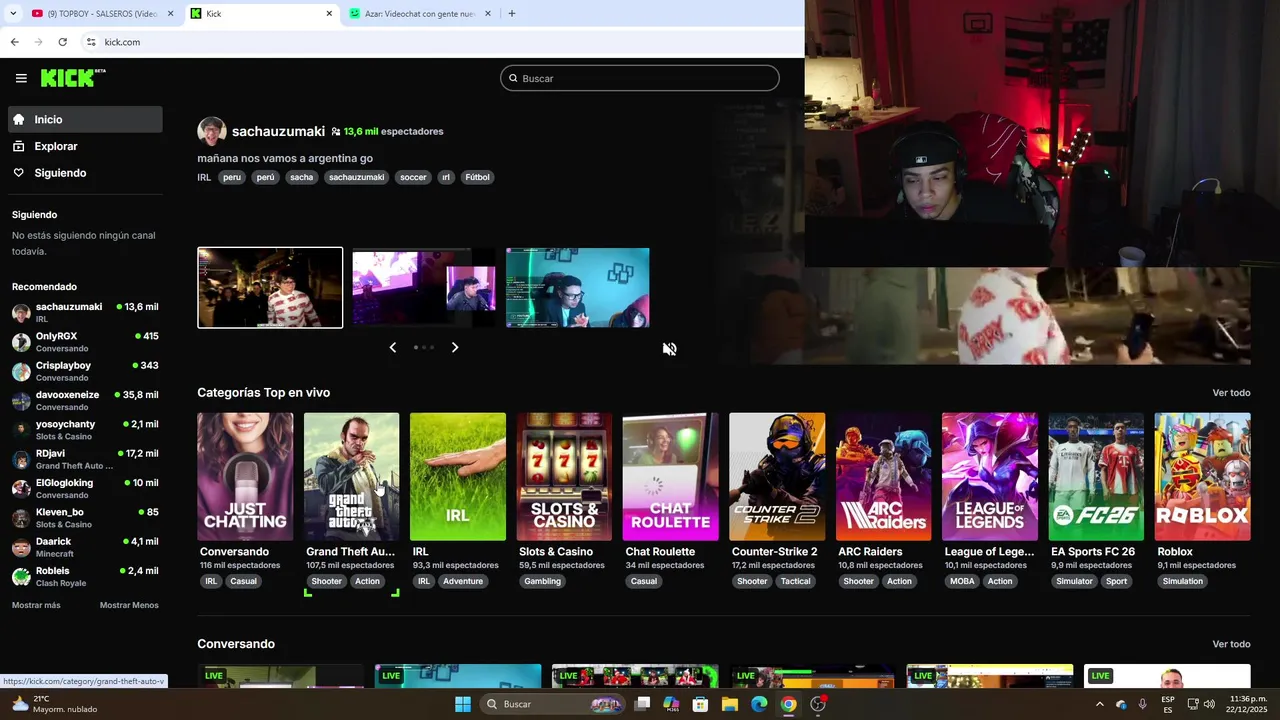1280x720 pixels.
Task: Open sachauzumaki in Recomendado list
Action: pyautogui.click(x=85, y=312)
